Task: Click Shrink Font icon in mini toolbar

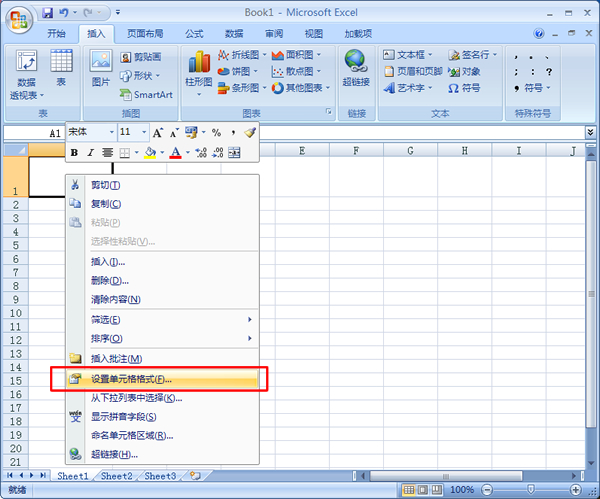Action: click(174, 133)
